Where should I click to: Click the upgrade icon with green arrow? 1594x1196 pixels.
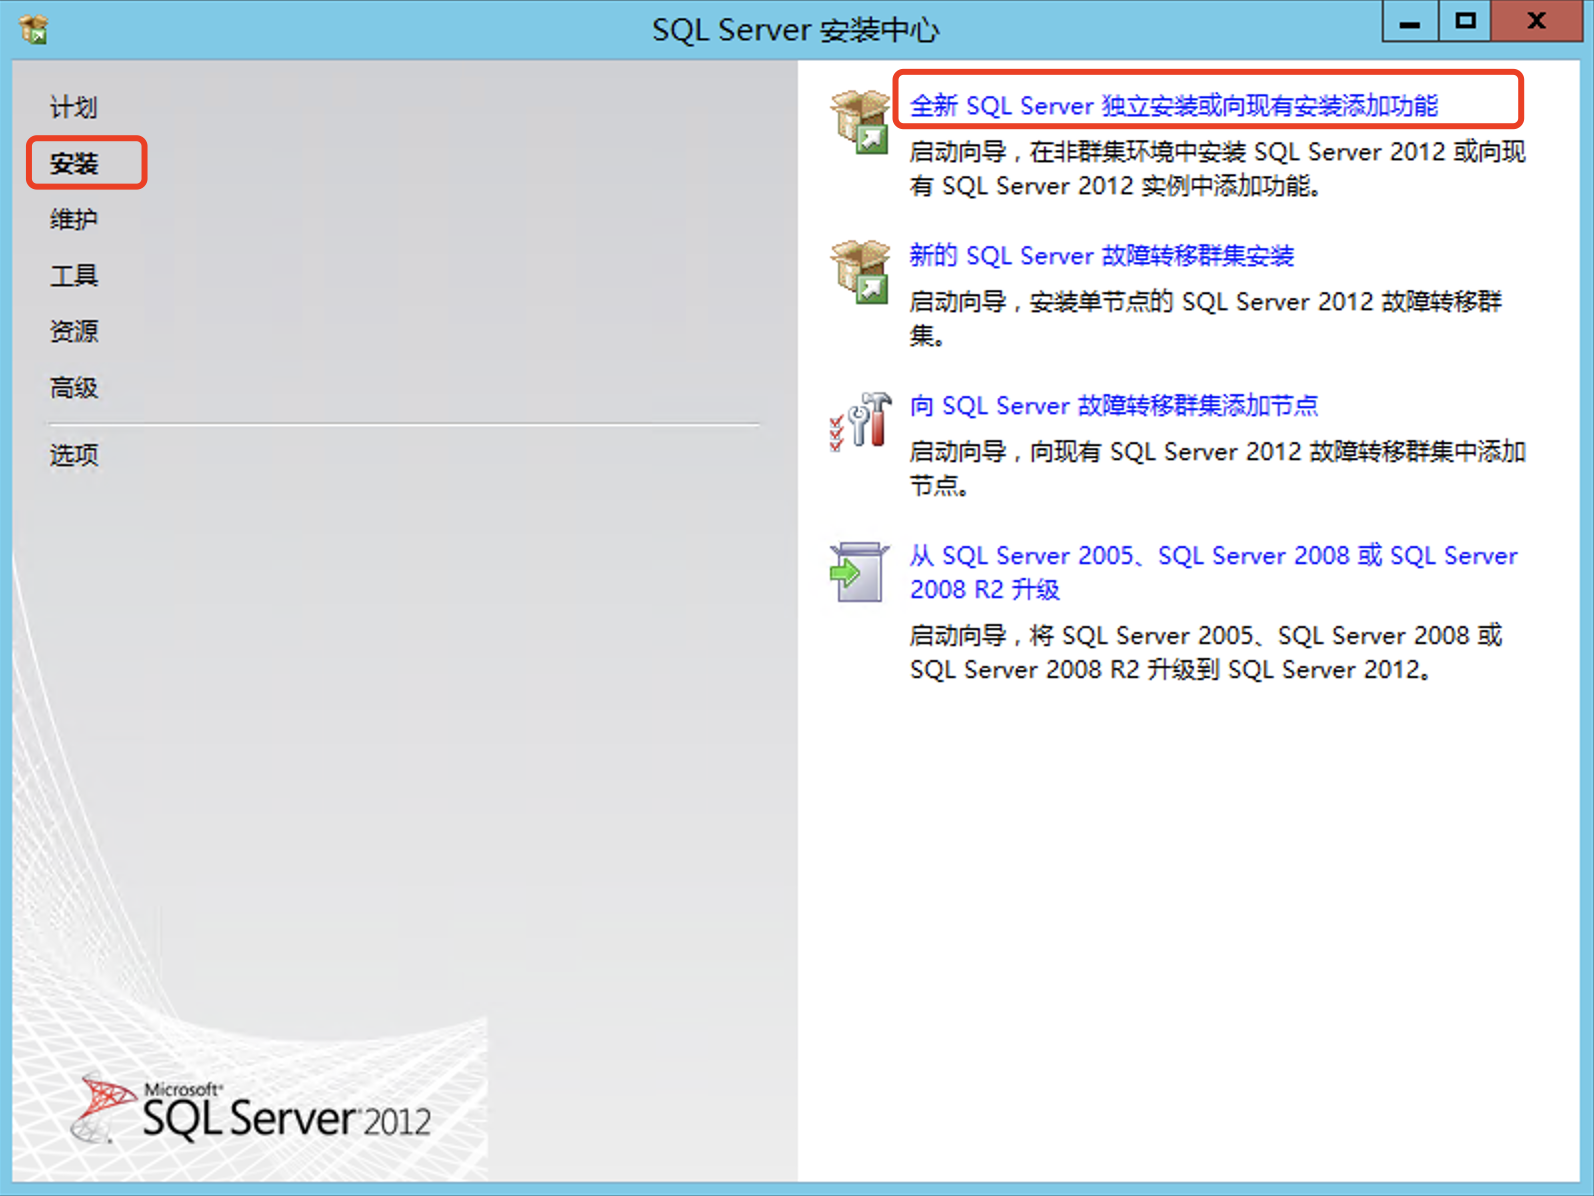coord(859,572)
